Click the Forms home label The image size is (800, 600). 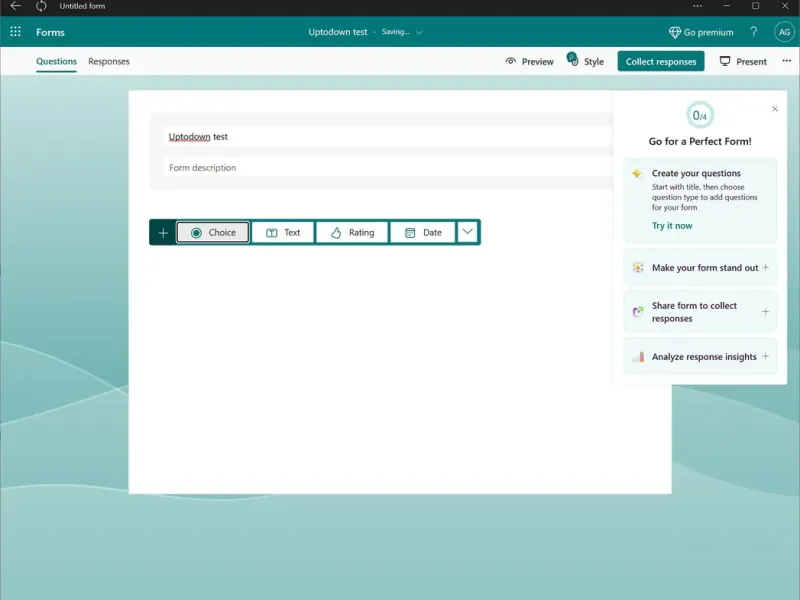50,32
